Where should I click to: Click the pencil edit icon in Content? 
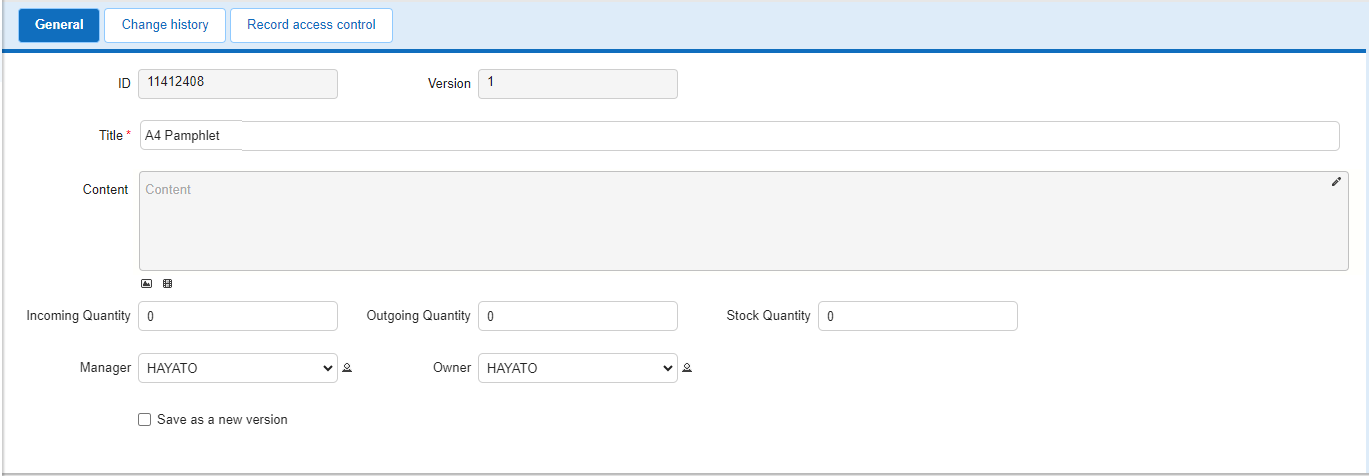1336,182
